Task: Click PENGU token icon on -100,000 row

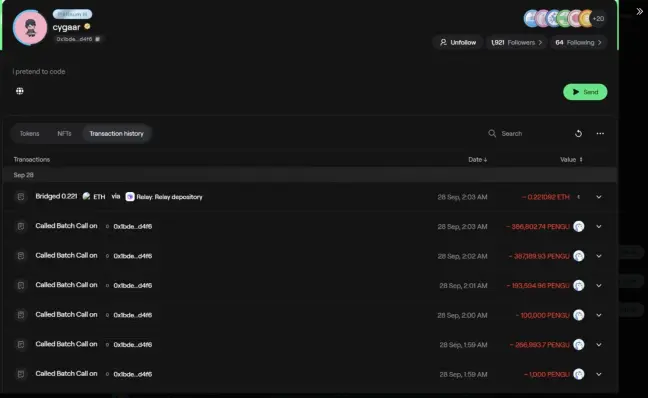Action: click(579, 315)
